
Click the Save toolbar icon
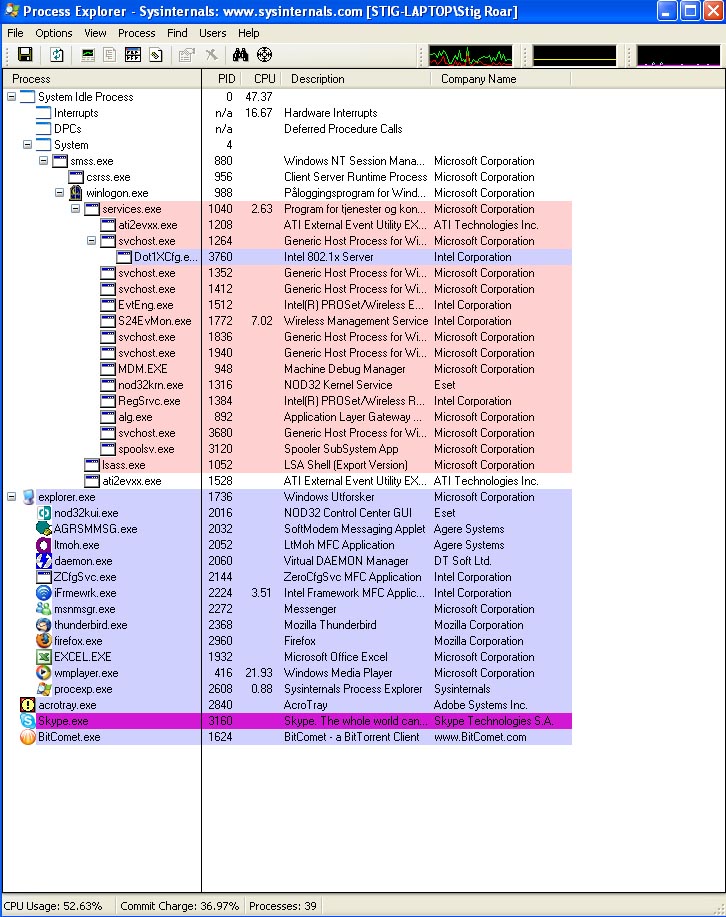coord(25,55)
